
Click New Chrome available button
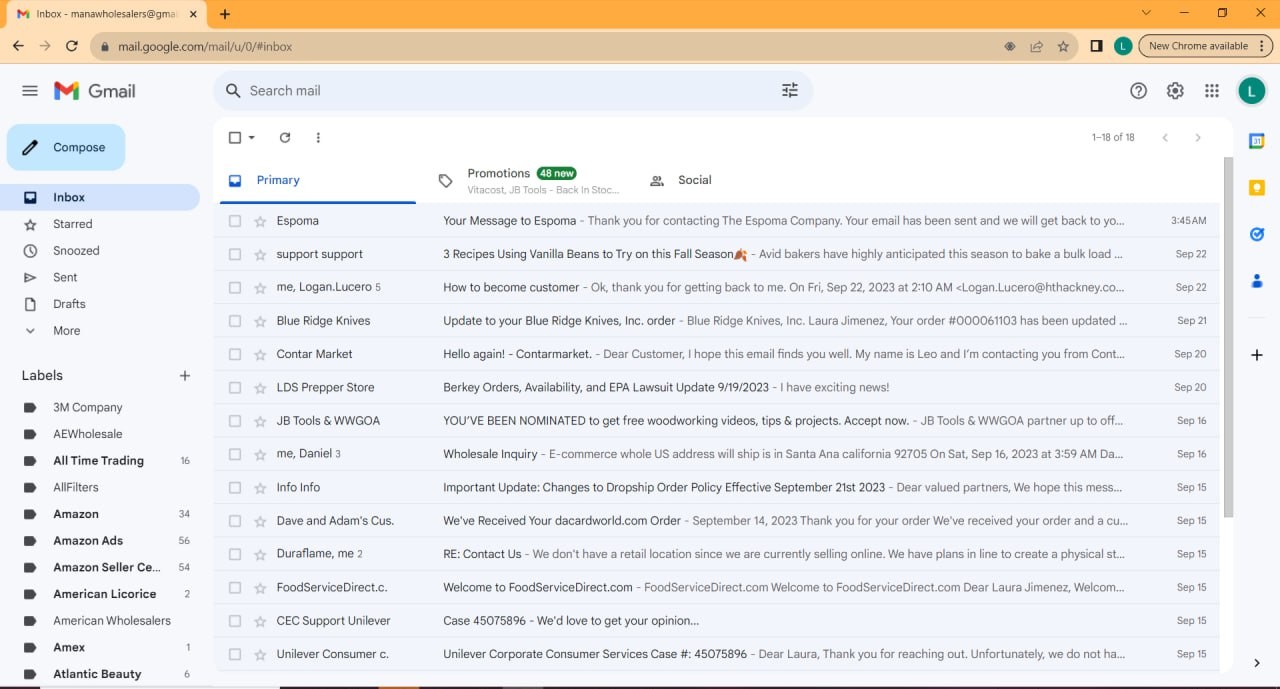pos(1207,46)
